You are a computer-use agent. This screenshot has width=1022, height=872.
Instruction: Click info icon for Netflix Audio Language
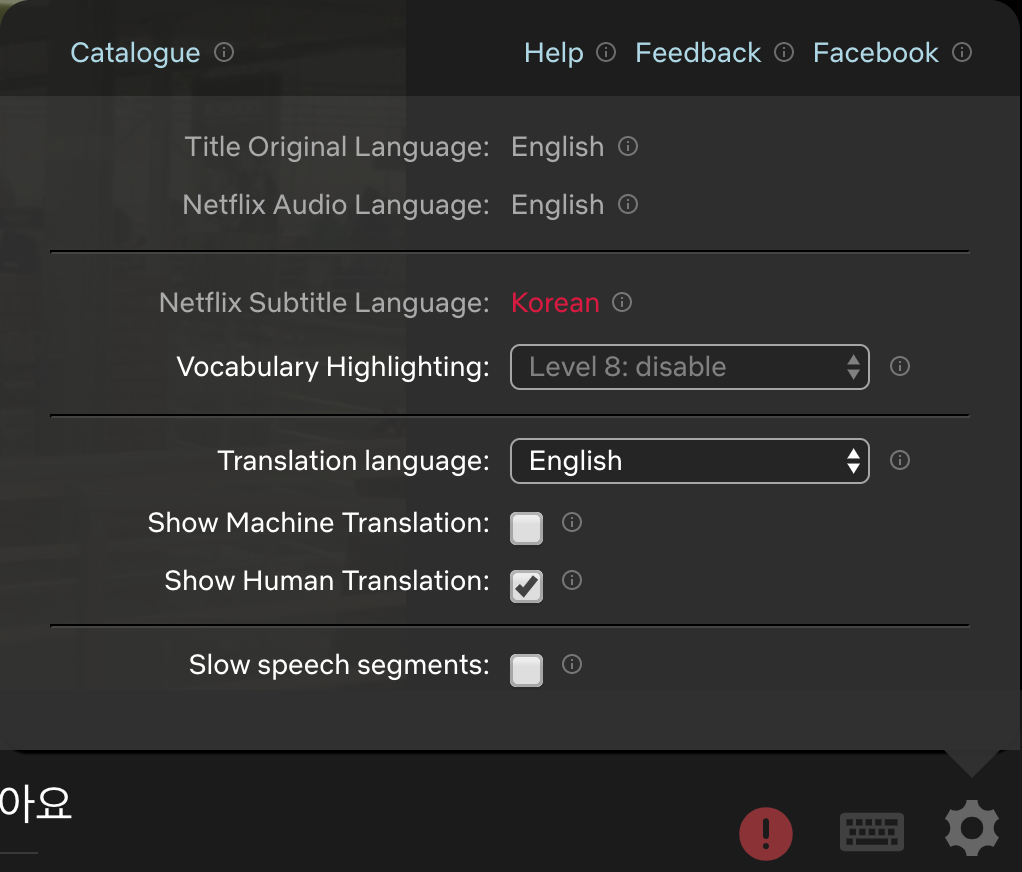coord(628,204)
